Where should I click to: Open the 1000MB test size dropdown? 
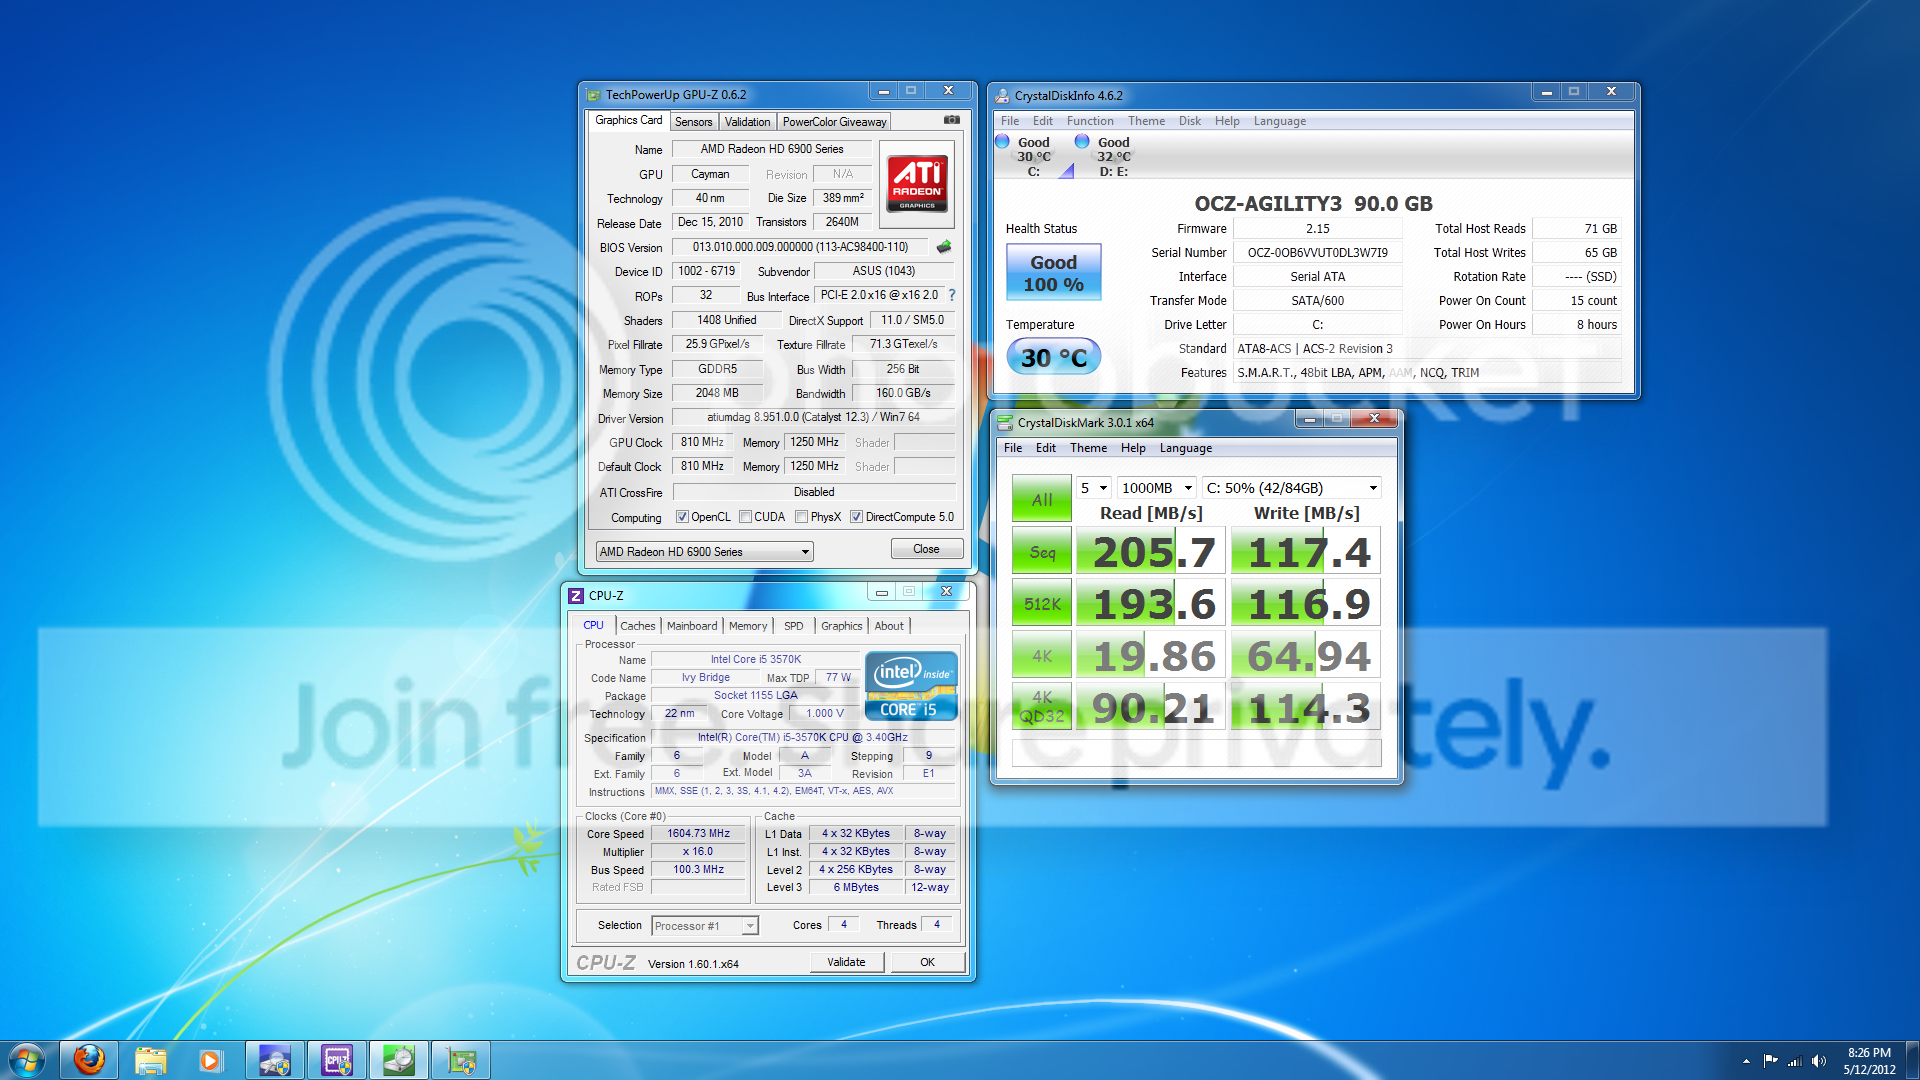[x=1157, y=488]
